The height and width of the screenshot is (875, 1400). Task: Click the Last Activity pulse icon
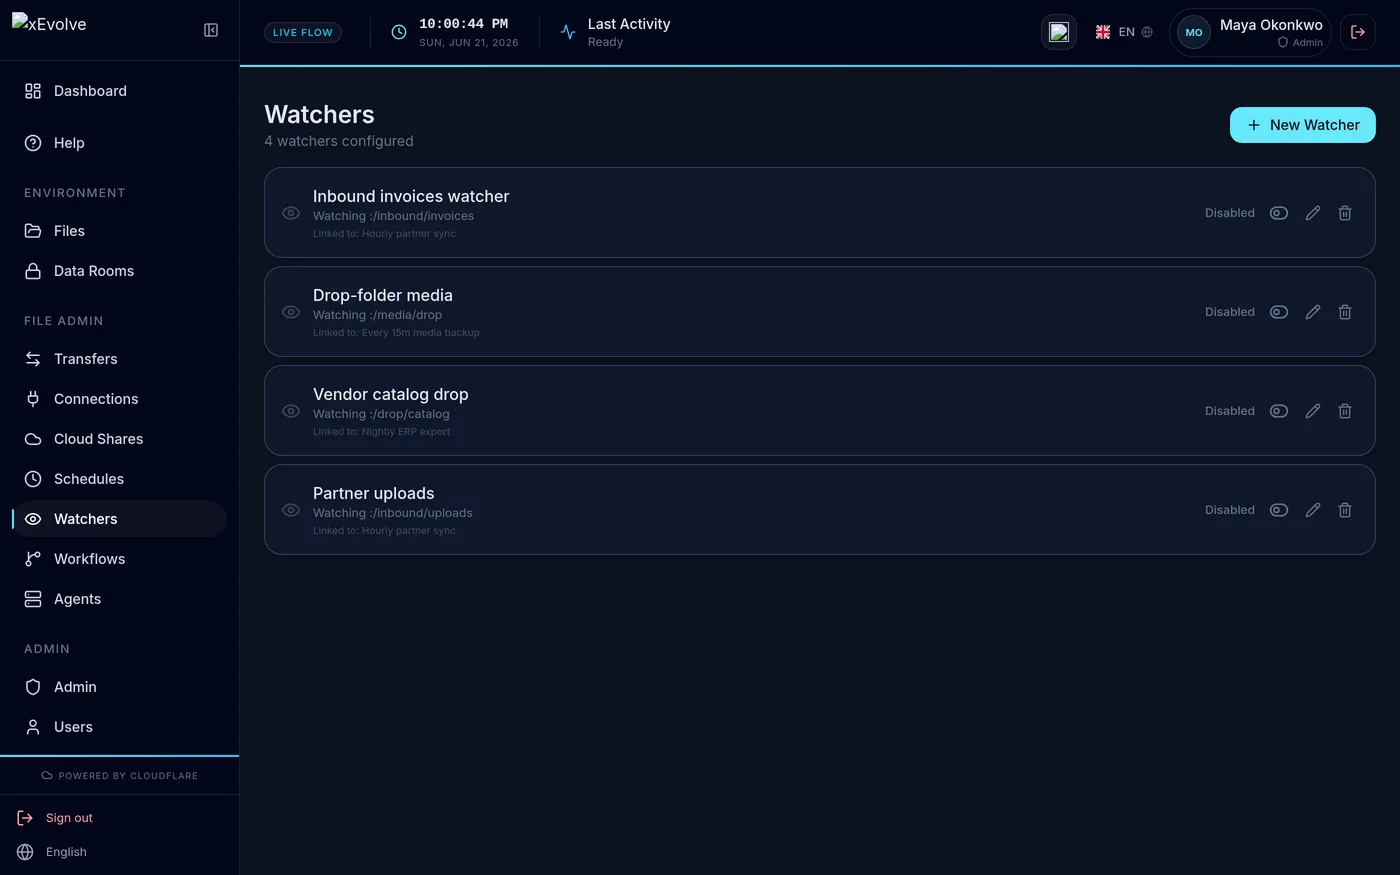point(568,32)
